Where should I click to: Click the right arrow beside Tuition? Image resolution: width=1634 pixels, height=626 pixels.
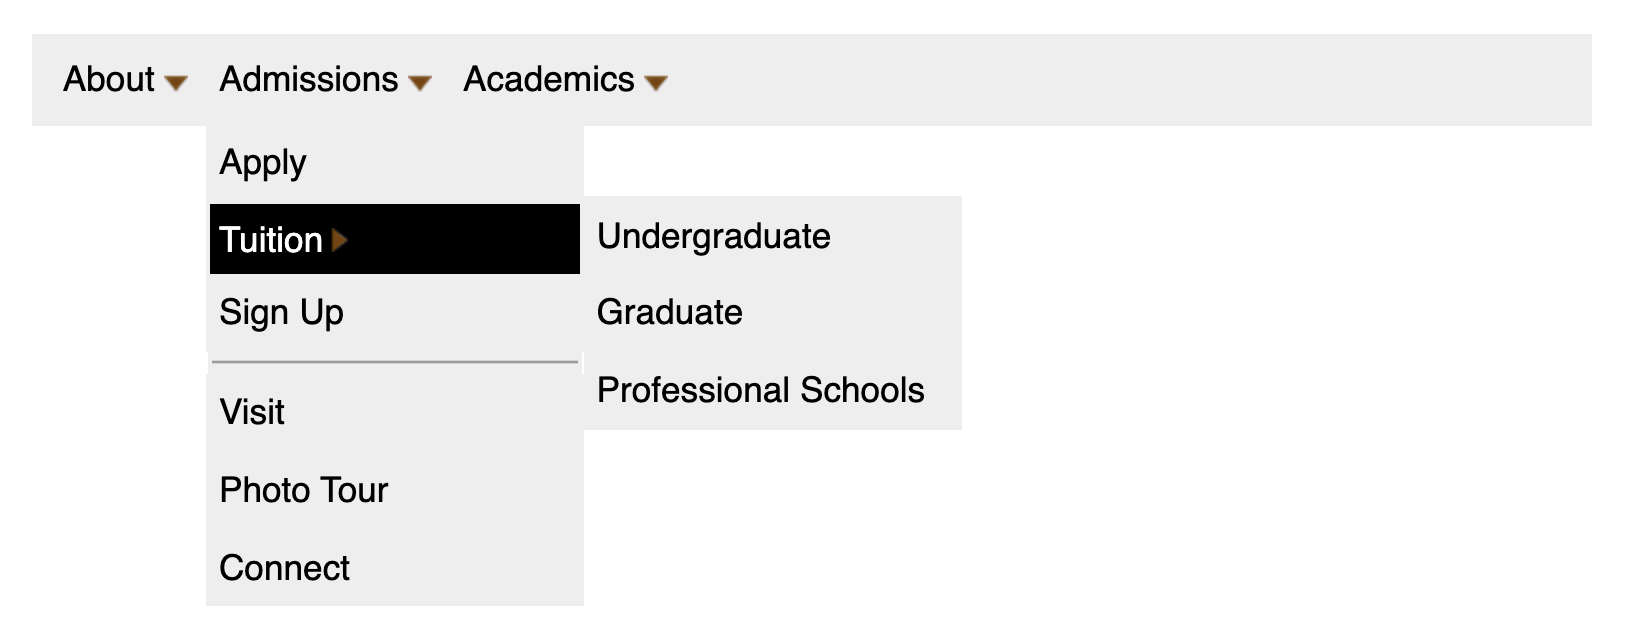point(340,240)
